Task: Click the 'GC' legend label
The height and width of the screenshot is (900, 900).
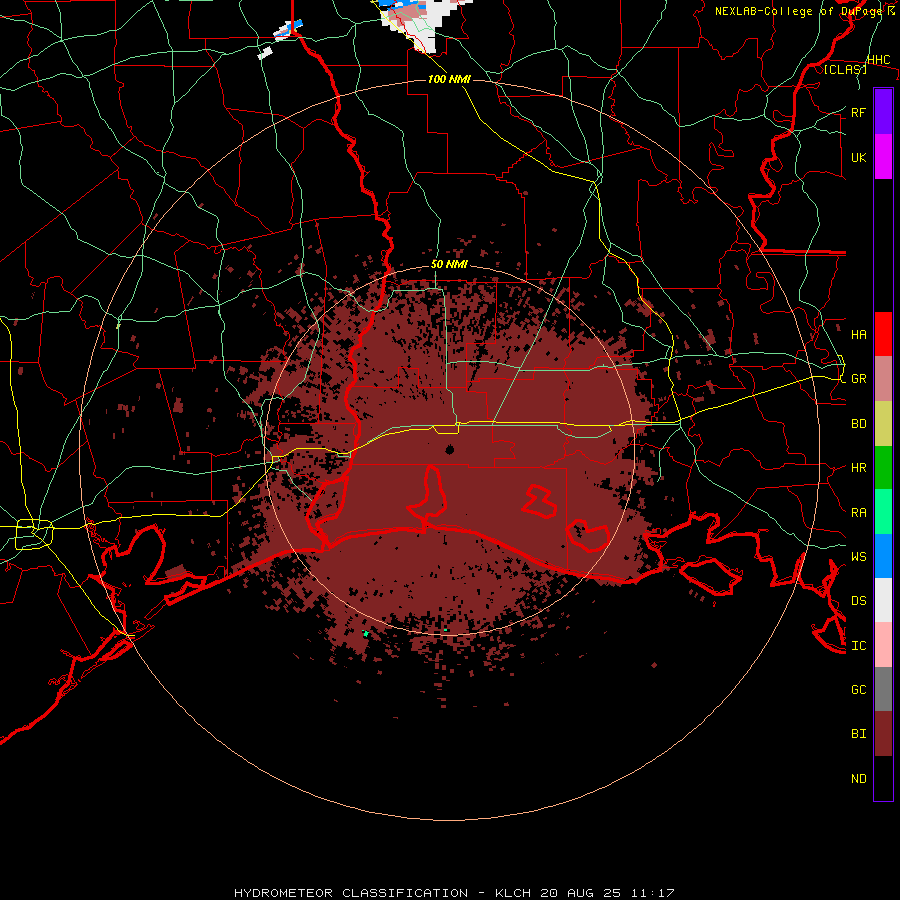Action: click(858, 690)
